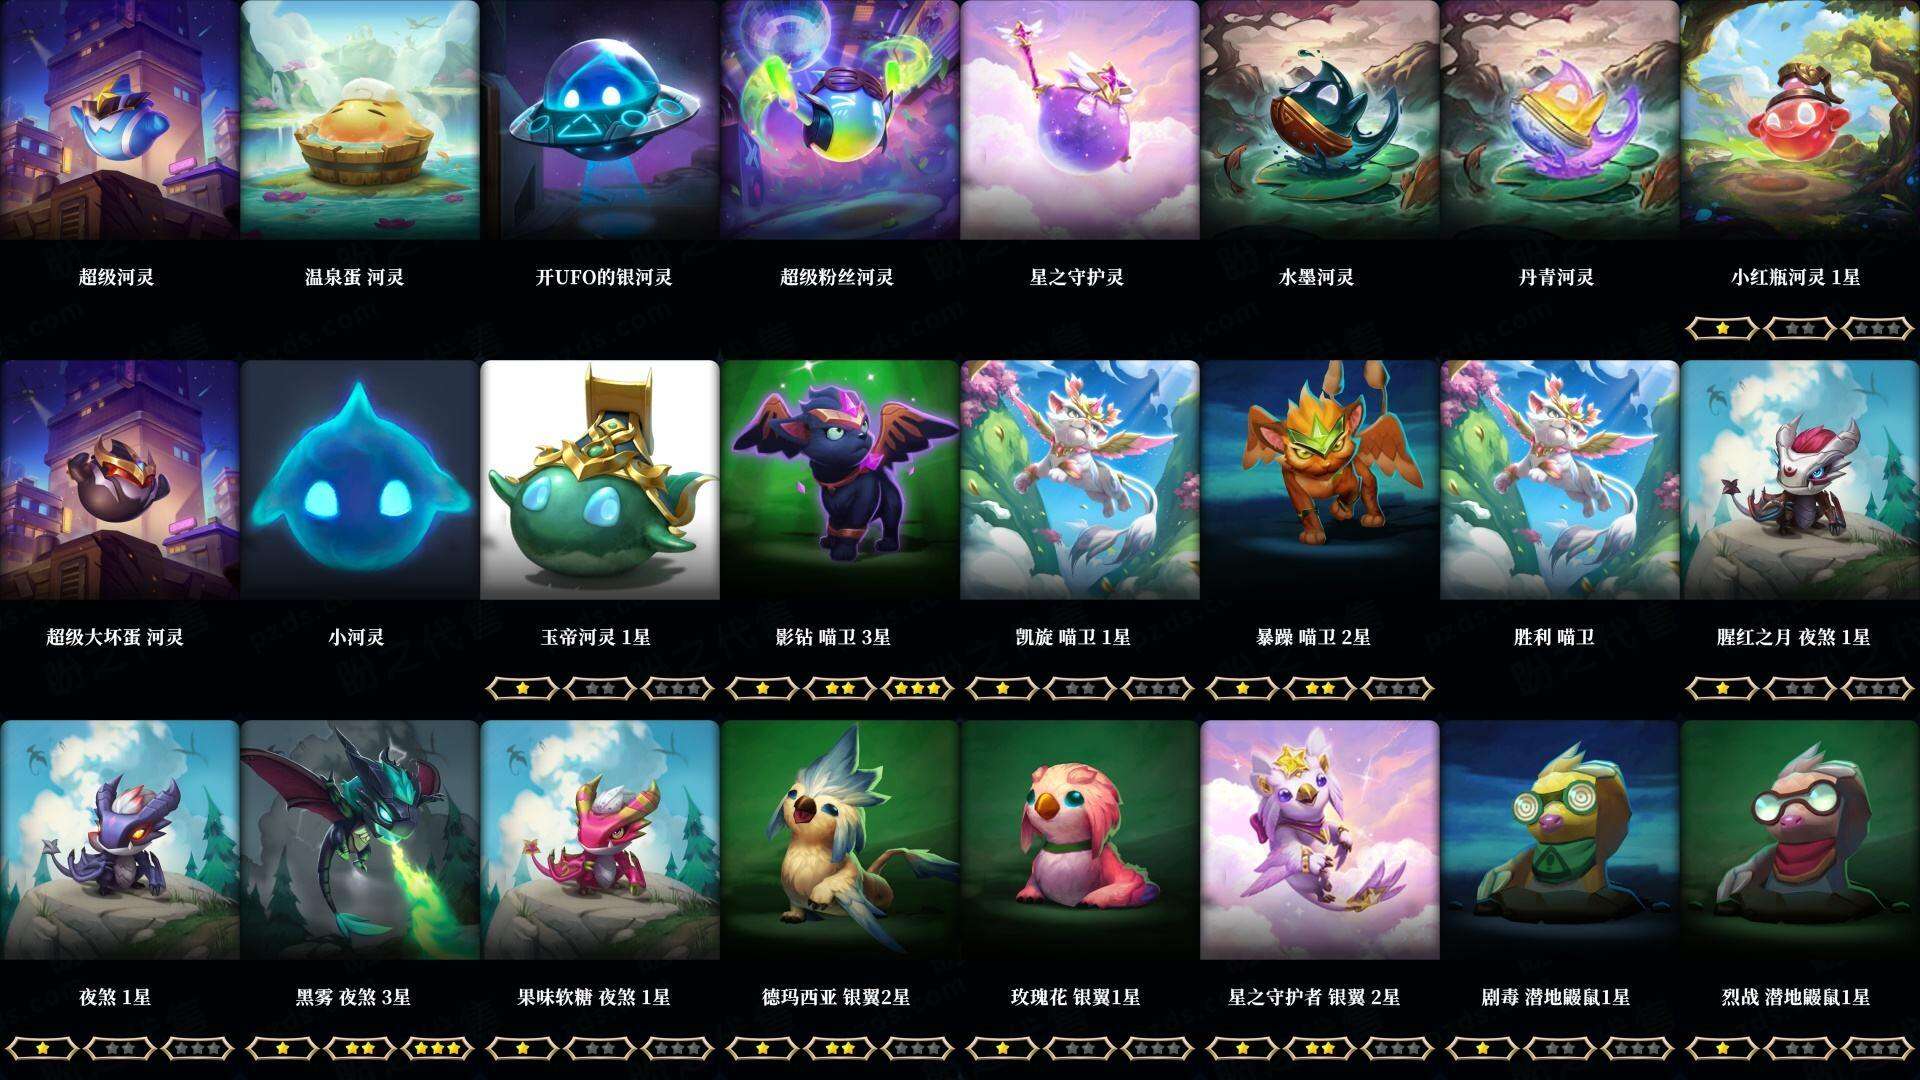Select the 暴躁 喵卫 orange cat portrait
The width and height of the screenshot is (1920, 1080).
click(1320, 480)
